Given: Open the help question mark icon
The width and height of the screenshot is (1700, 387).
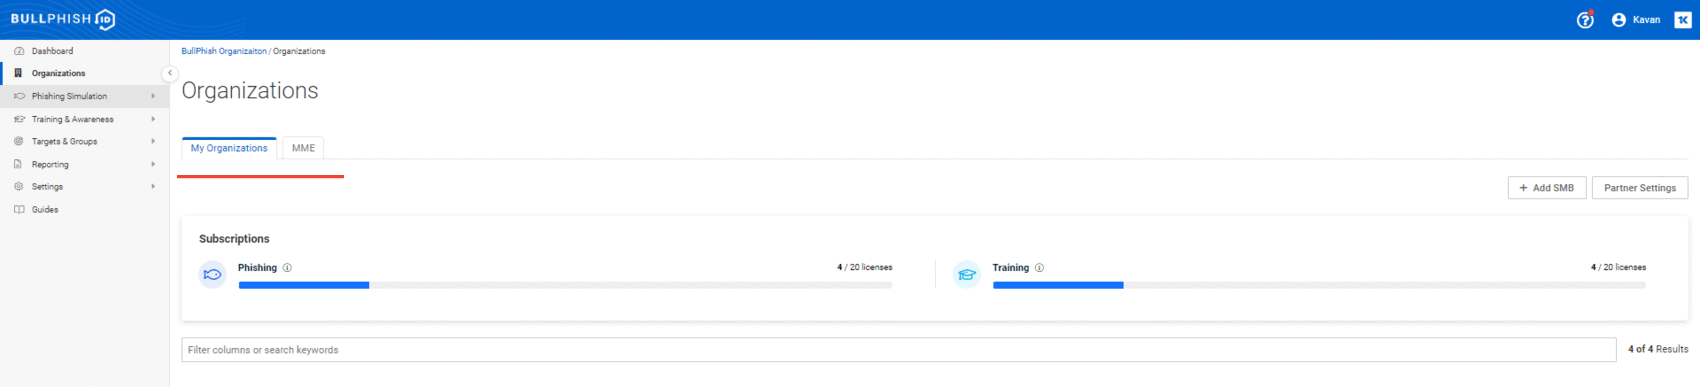Looking at the screenshot, I should [x=1585, y=20].
